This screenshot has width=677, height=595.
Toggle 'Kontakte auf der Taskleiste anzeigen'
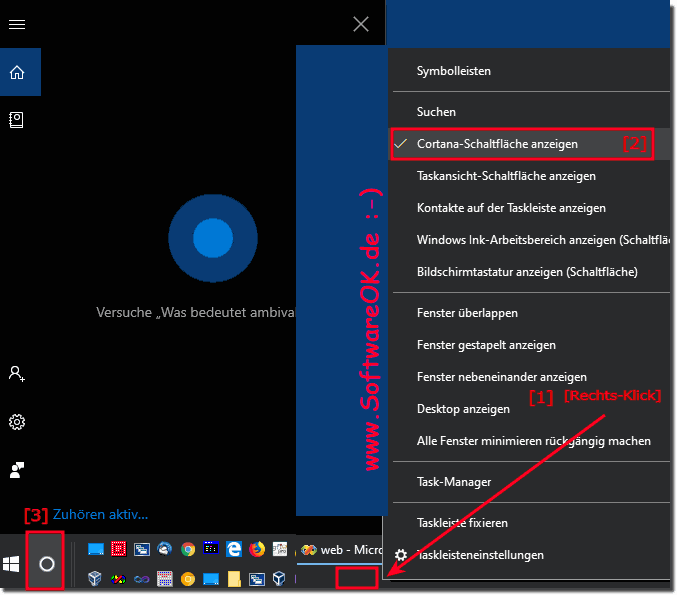pyautogui.click(x=531, y=208)
